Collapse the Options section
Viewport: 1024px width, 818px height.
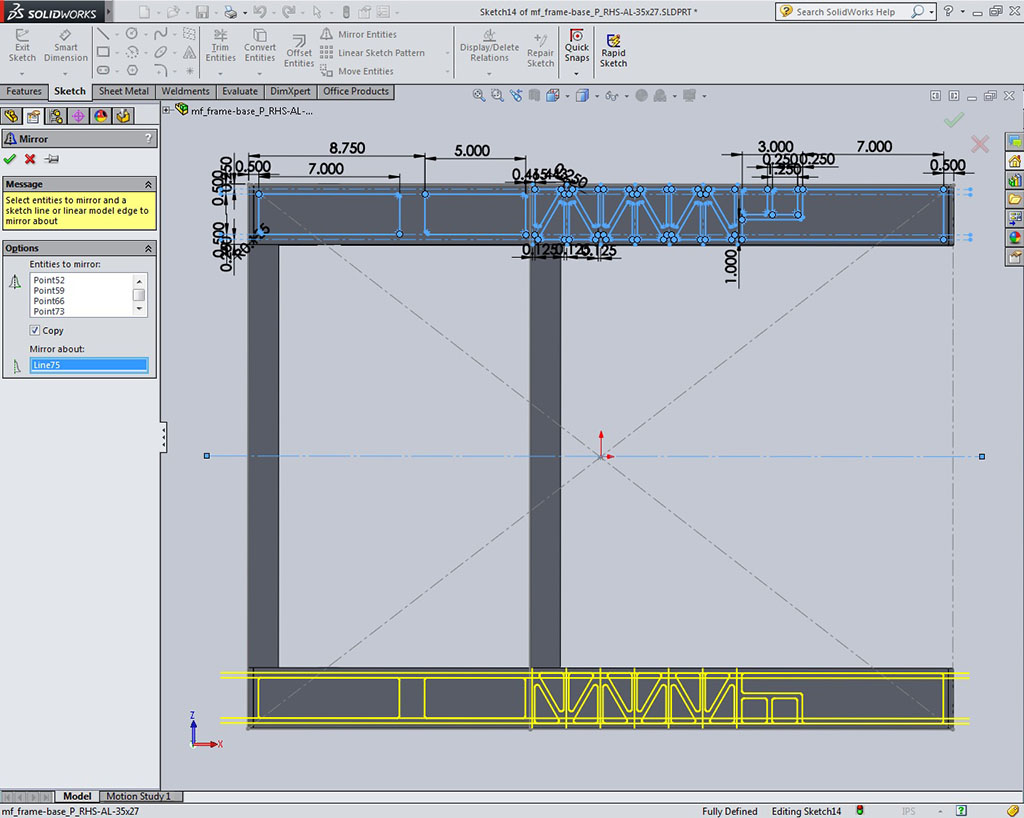[149, 248]
